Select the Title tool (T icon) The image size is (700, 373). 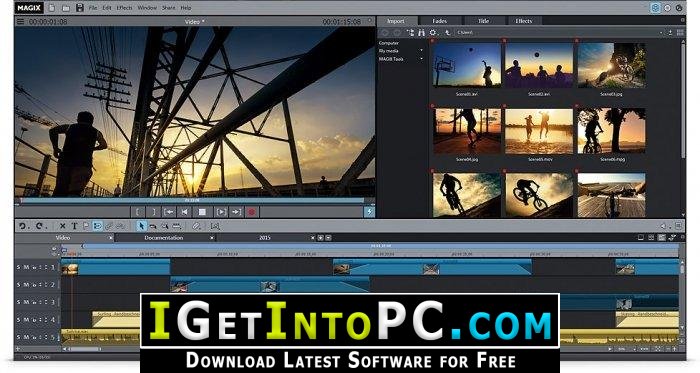click(75, 226)
